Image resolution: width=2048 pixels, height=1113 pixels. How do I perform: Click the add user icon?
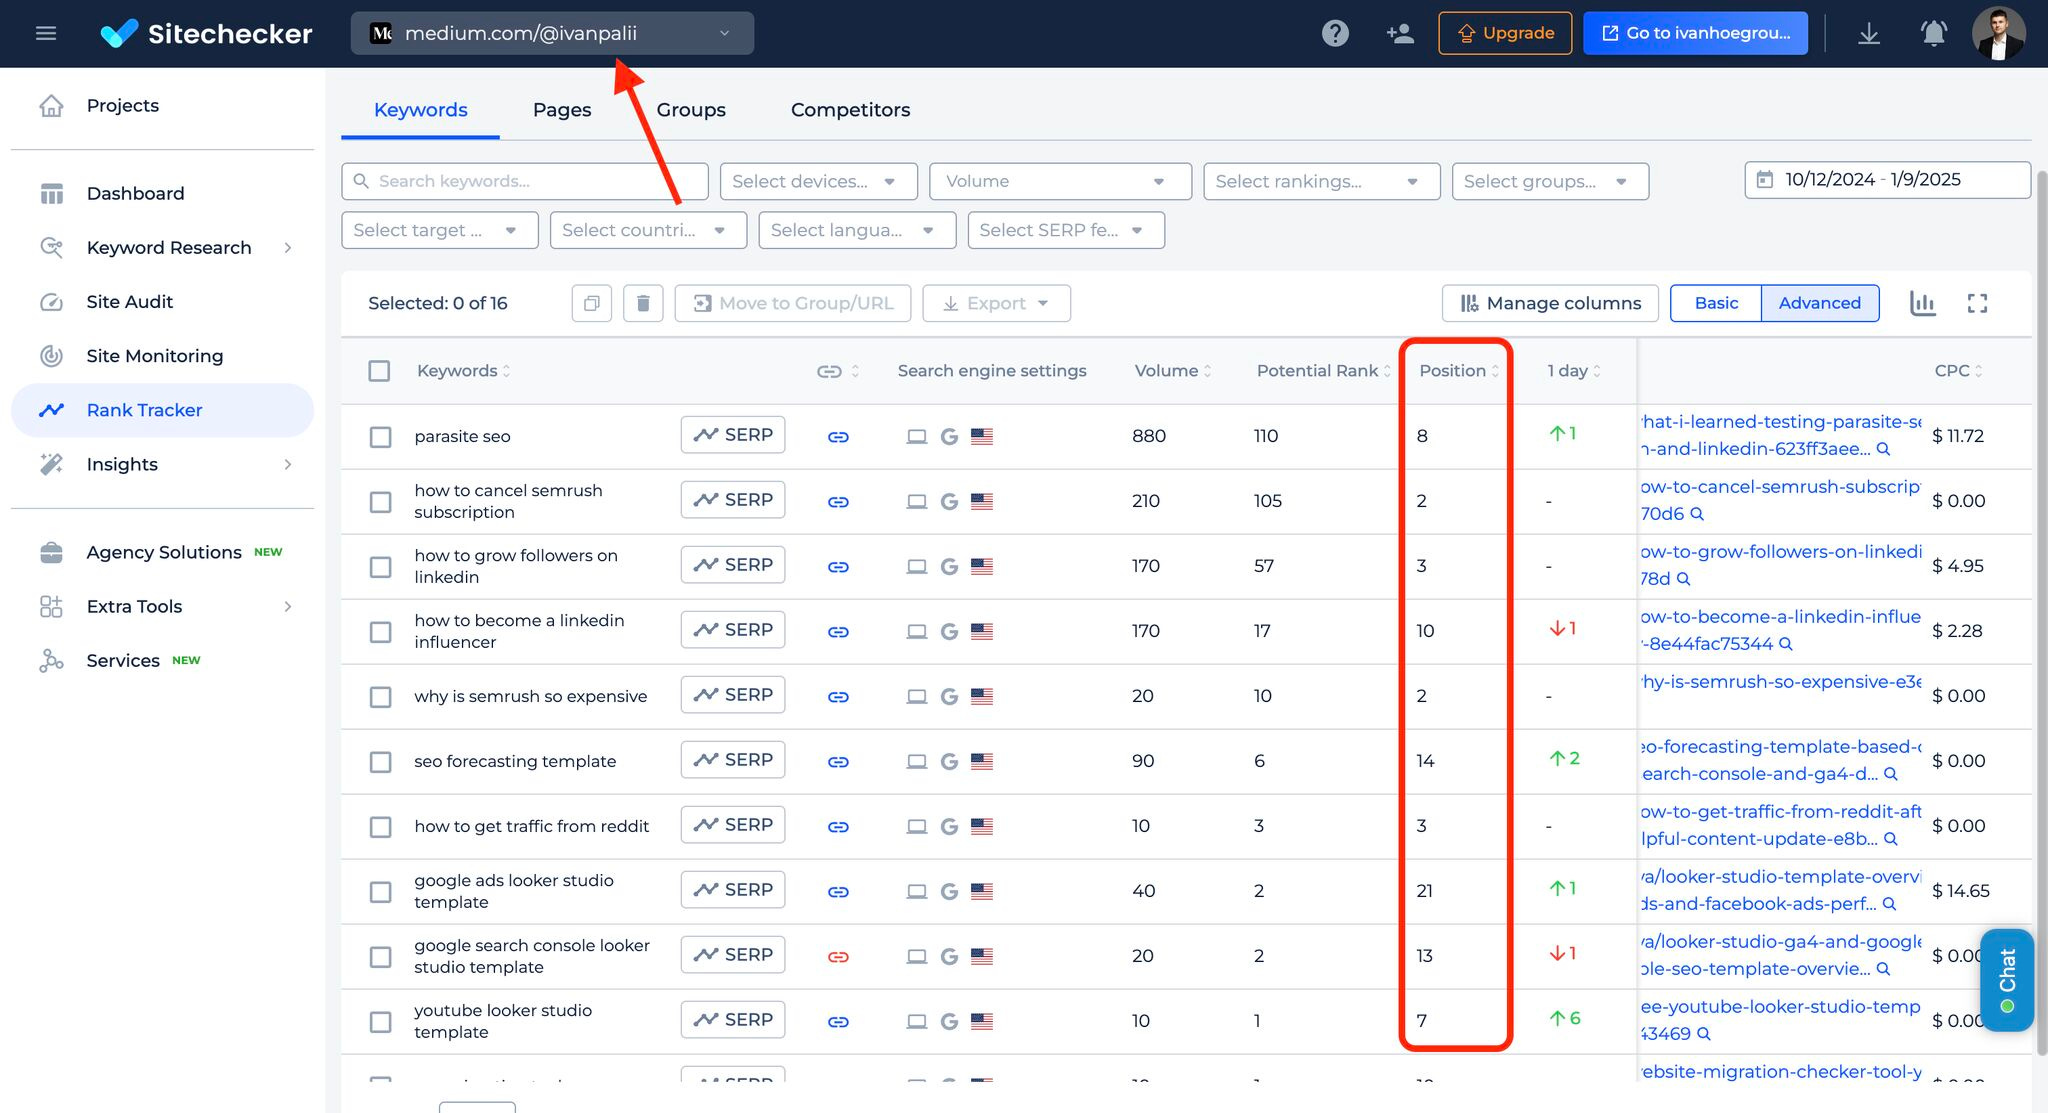pyautogui.click(x=1400, y=33)
